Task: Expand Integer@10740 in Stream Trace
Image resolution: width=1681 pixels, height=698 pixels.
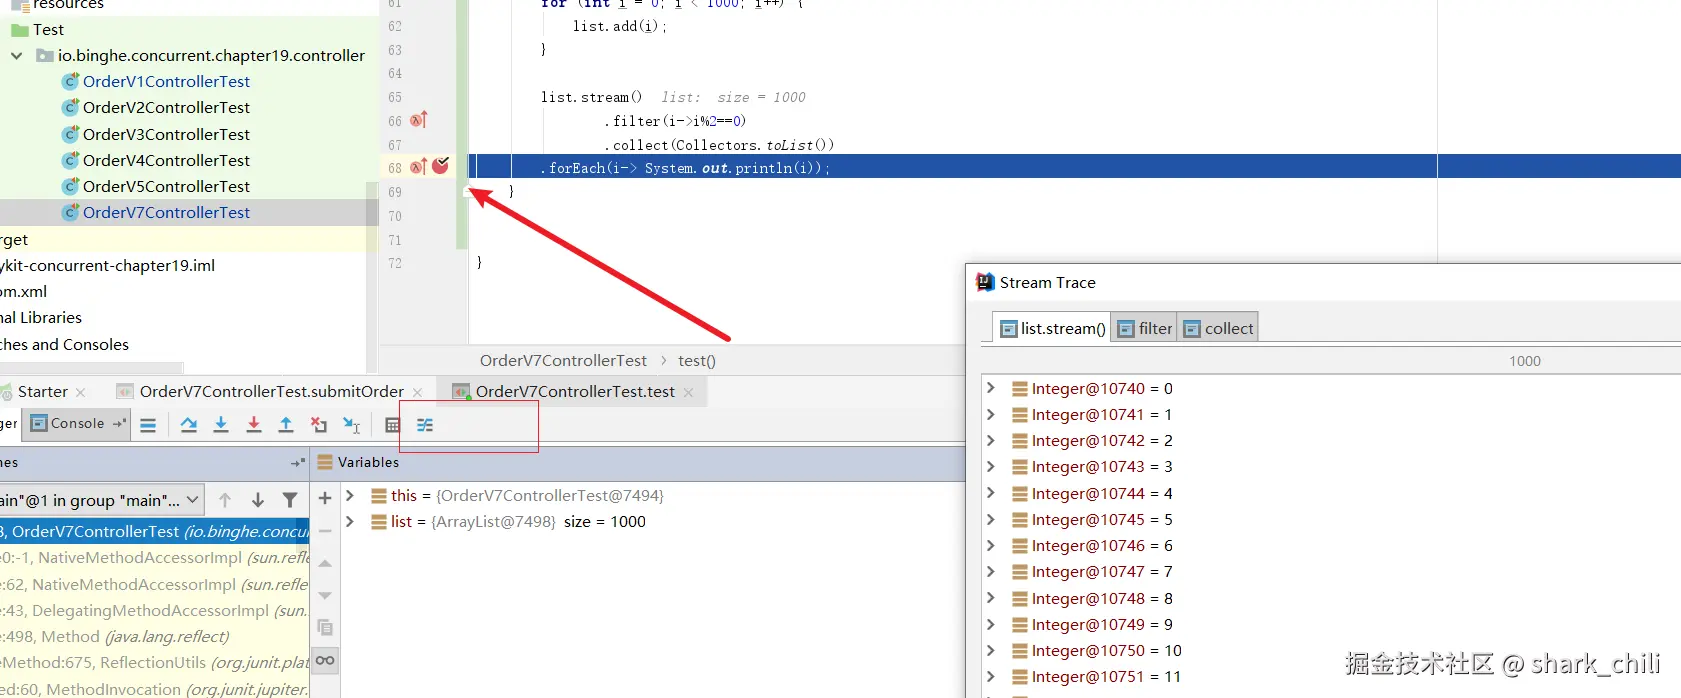Action: [x=991, y=388]
